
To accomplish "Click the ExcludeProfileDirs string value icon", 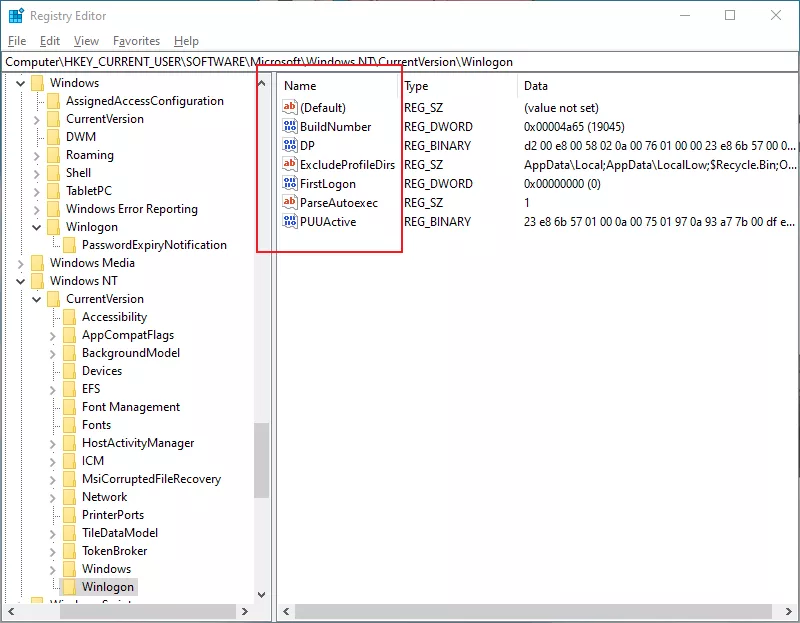I will pyautogui.click(x=290, y=164).
